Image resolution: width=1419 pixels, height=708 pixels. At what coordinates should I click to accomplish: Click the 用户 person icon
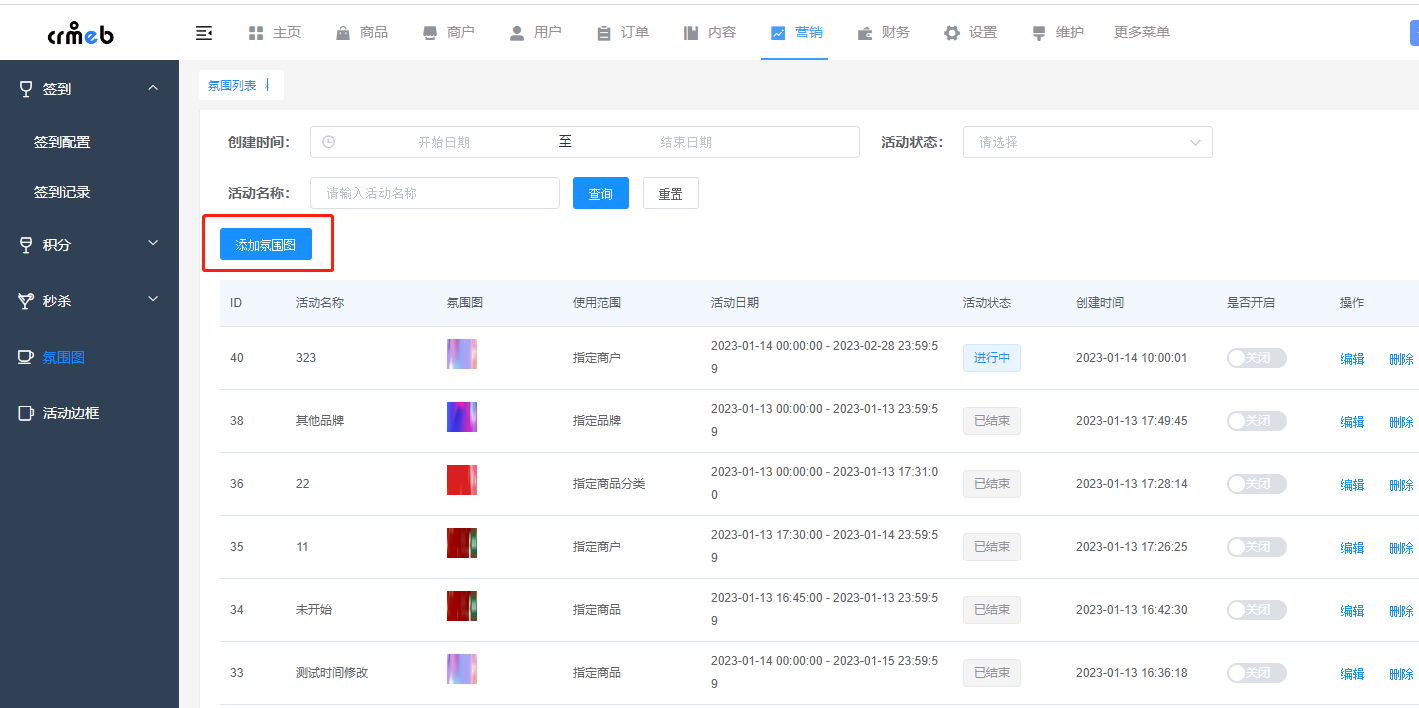click(517, 33)
